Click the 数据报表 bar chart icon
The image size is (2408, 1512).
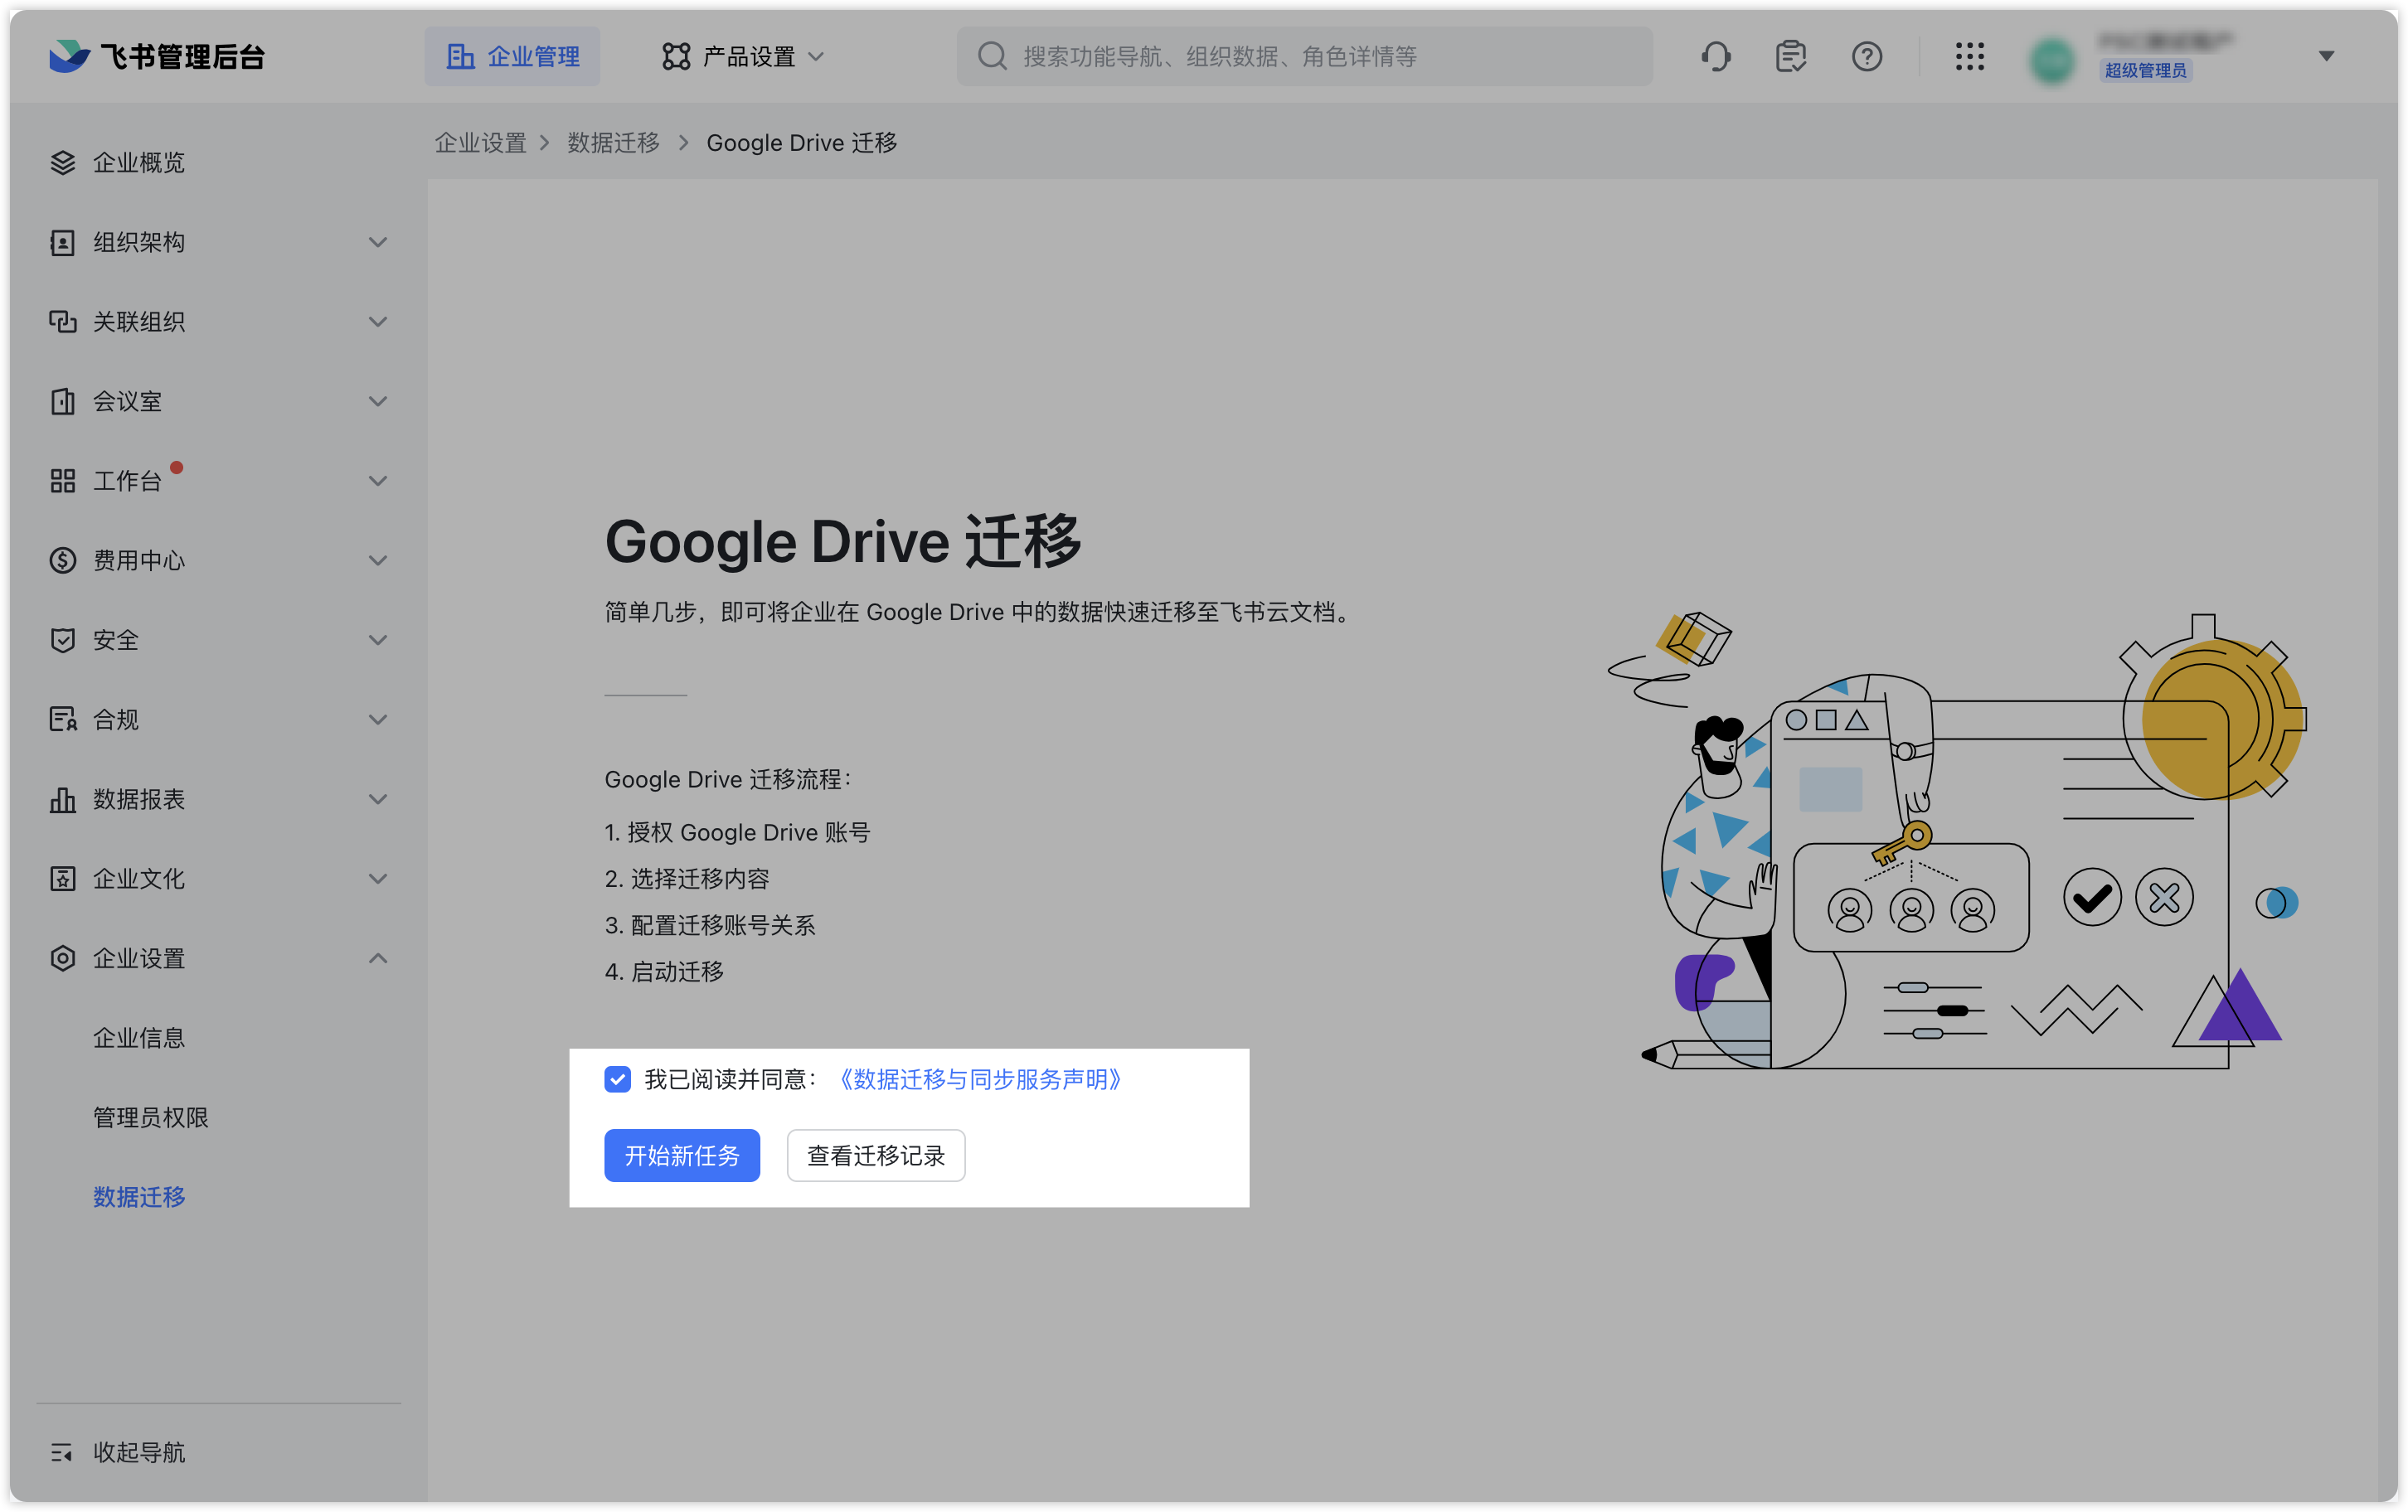[x=63, y=799]
